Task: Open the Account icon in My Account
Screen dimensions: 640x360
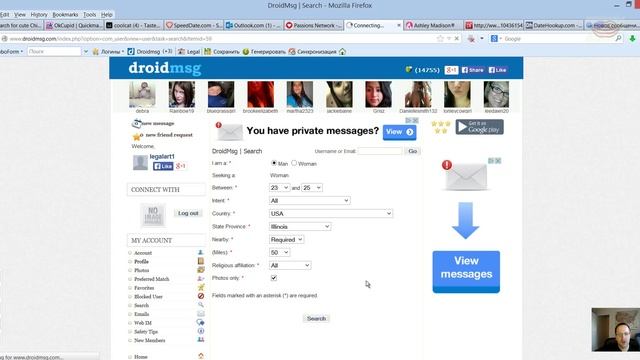Action: point(200,253)
